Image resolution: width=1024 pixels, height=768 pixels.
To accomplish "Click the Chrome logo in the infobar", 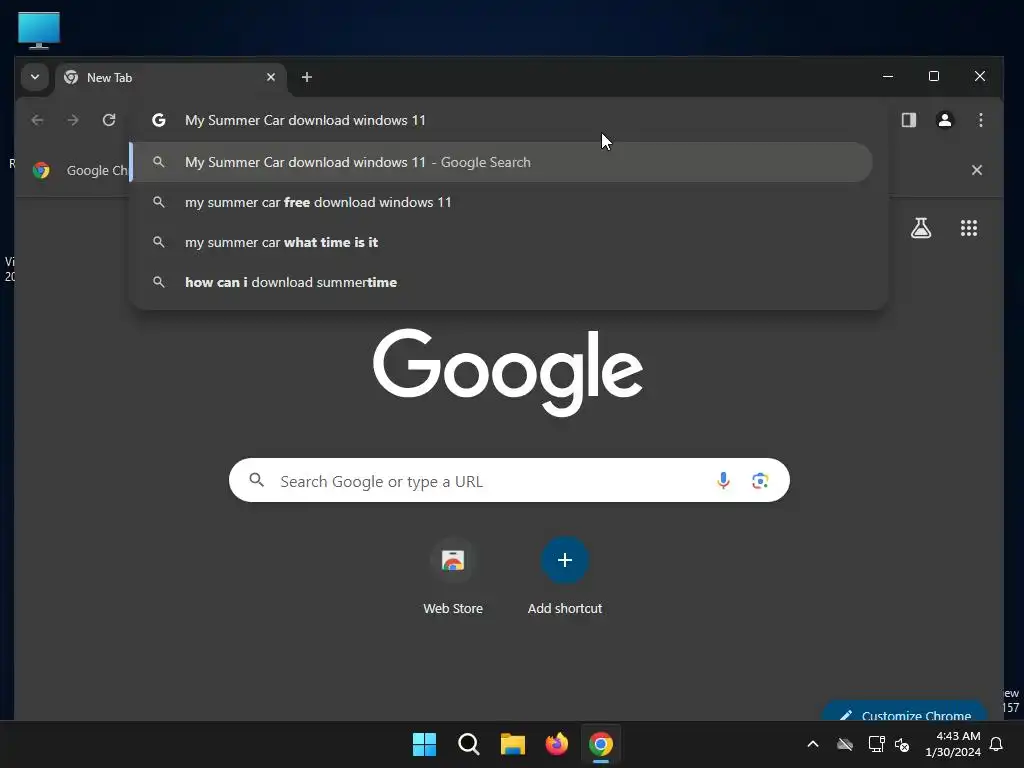I will 41,170.
